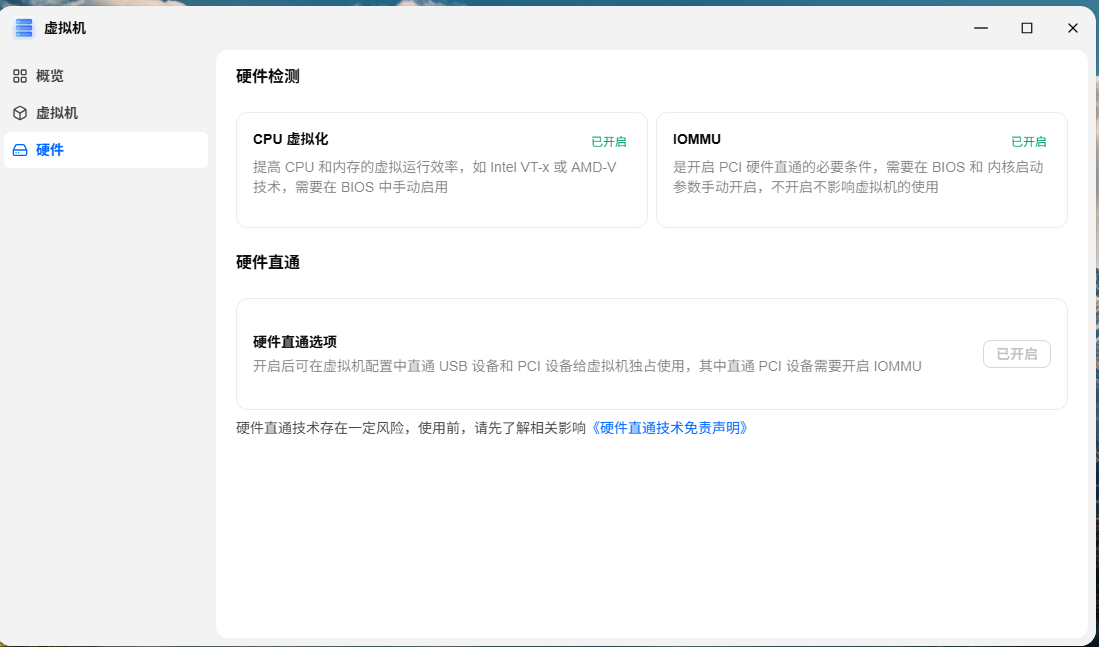The width and height of the screenshot is (1099, 647).
Task: Click the USB passthrough description text
Action: tap(587, 366)
